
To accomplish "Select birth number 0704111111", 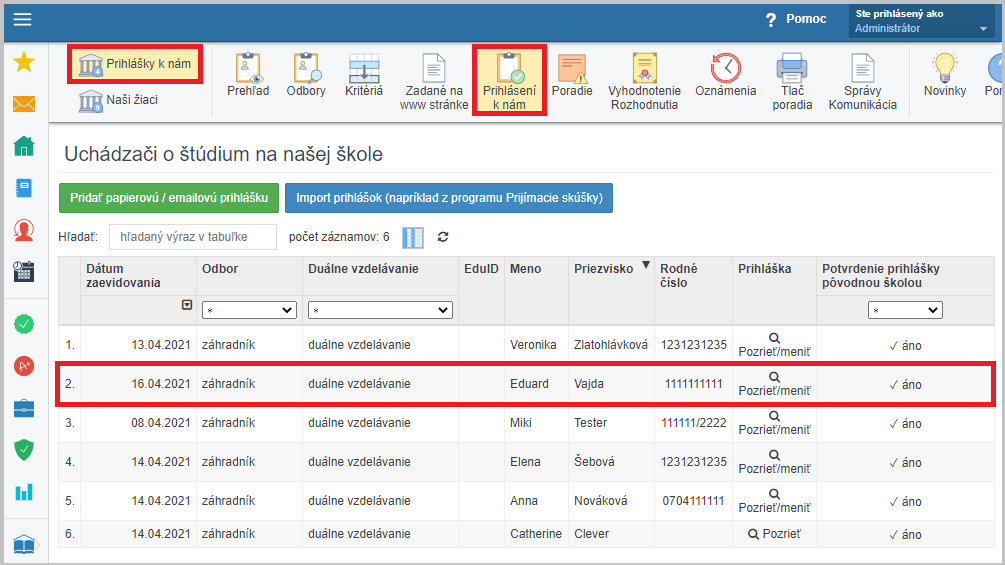I will 694,502.
